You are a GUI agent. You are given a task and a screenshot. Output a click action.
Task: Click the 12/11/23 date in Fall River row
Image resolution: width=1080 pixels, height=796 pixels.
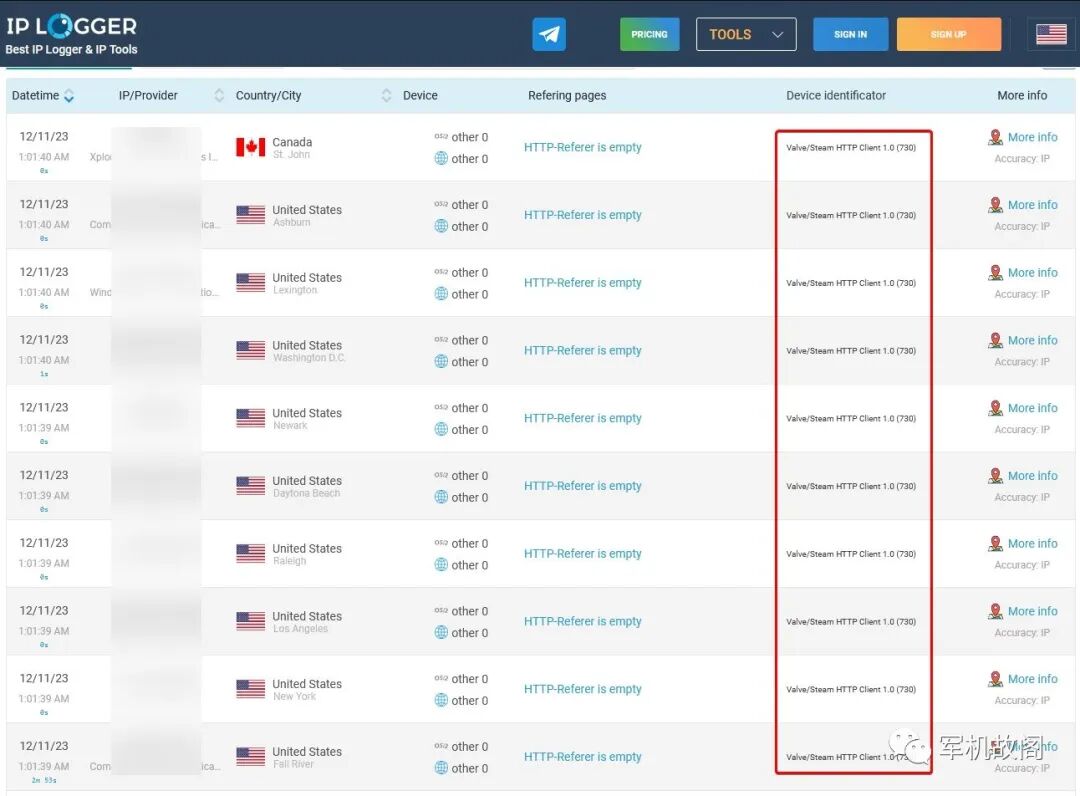(x=44, y=746)
